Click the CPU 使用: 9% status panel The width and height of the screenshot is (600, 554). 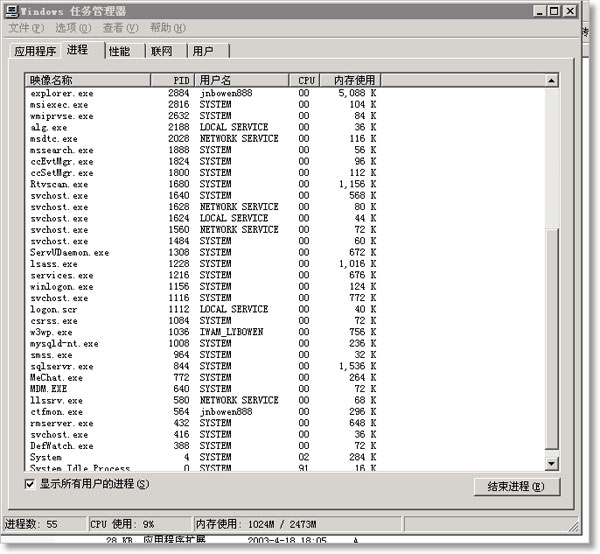(140, 524)
